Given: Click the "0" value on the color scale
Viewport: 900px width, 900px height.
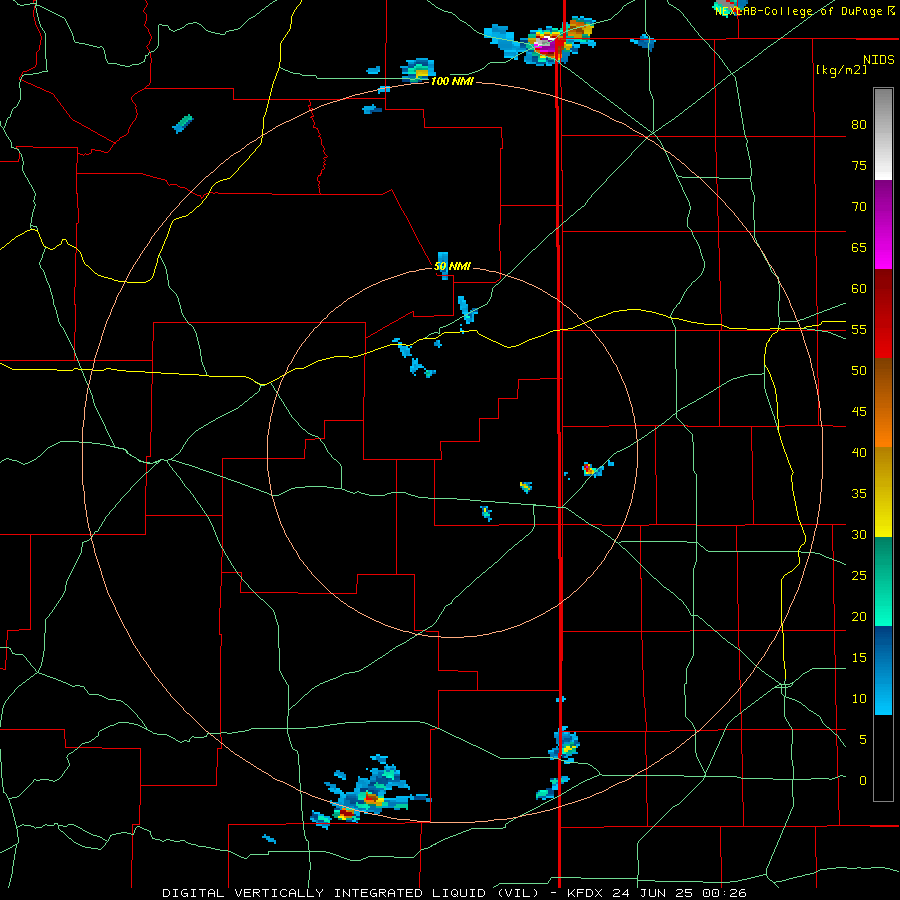Looking at the screenshot, I should pyautogui.click(x=863, y=781).
